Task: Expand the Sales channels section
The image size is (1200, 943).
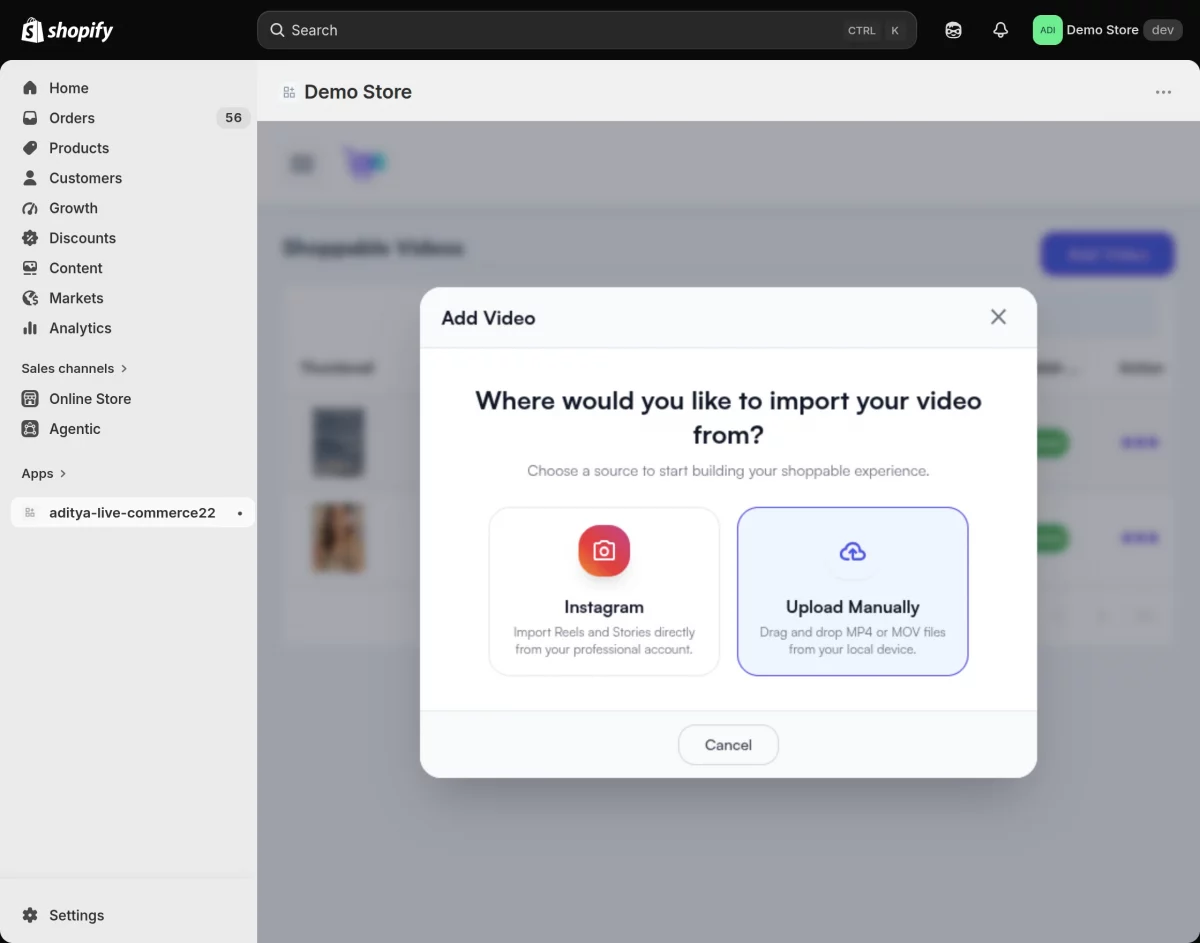Action: (75, 368)
